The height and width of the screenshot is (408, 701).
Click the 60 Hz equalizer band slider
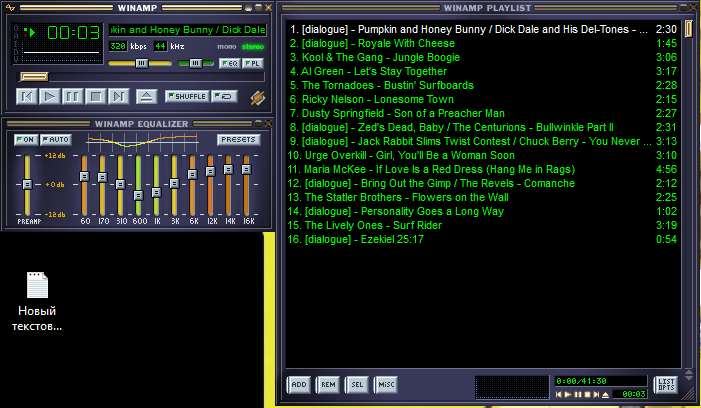pyautogui.click(x=84, y=177)
